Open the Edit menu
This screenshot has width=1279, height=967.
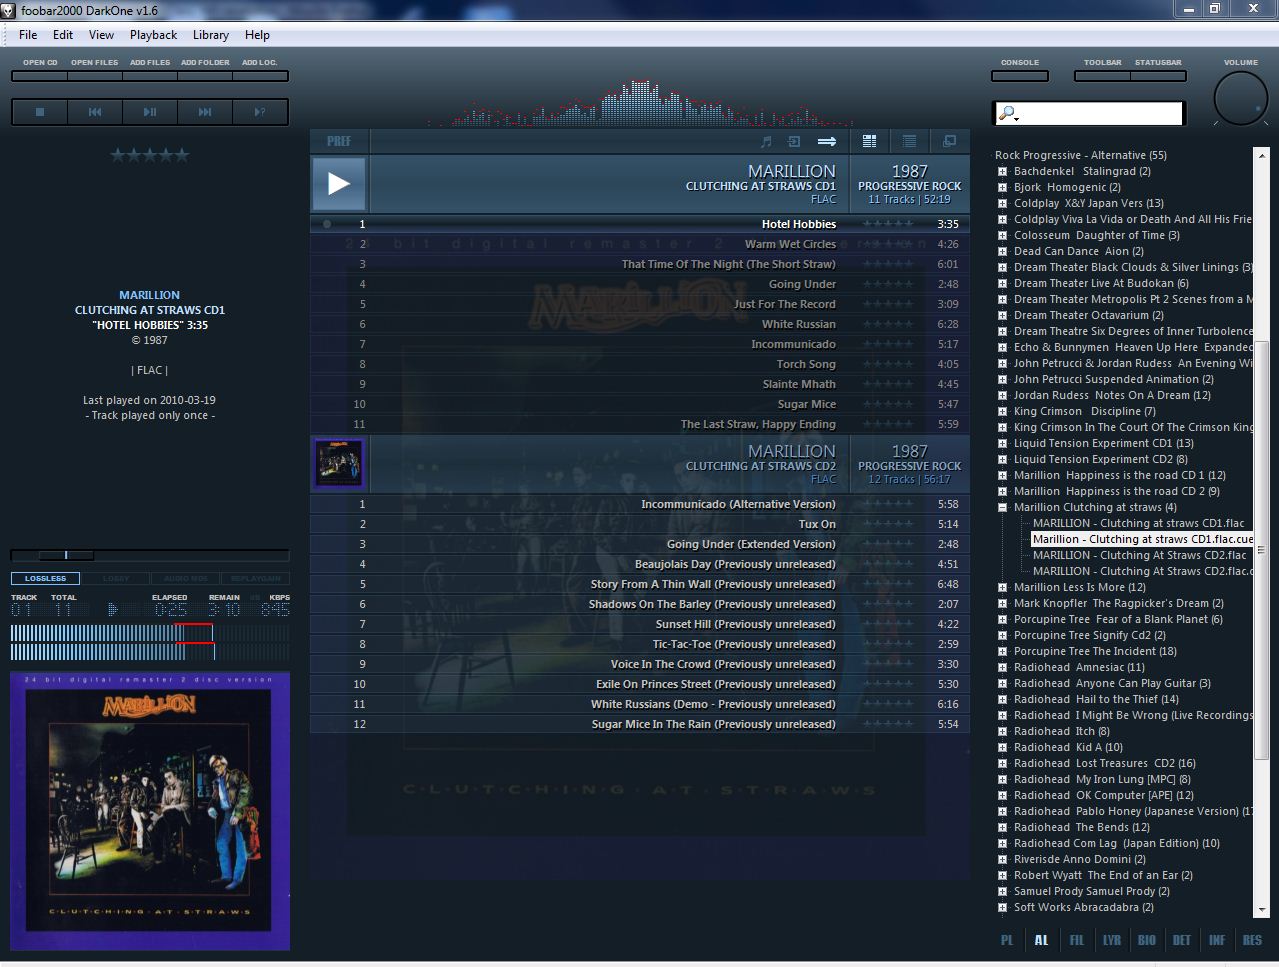[63, 35]
